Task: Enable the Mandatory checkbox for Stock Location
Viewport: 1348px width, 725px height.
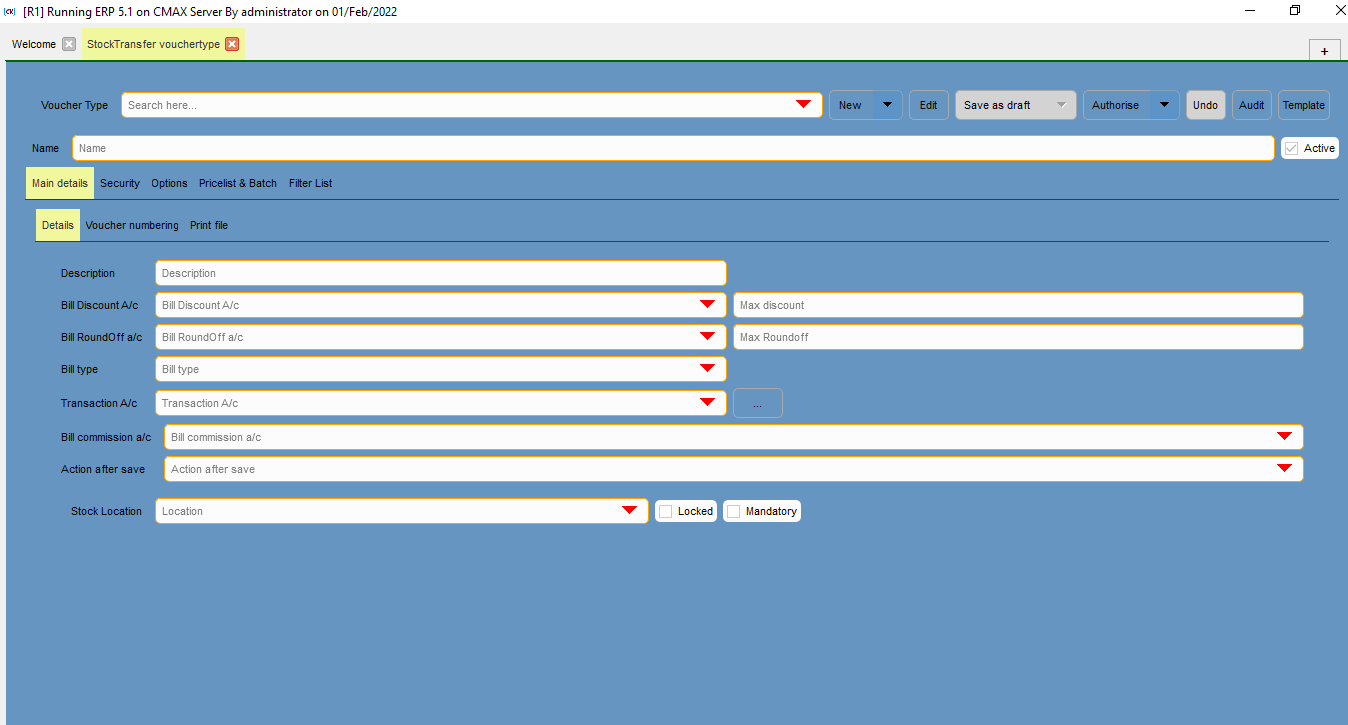Action: click(734, 510)
